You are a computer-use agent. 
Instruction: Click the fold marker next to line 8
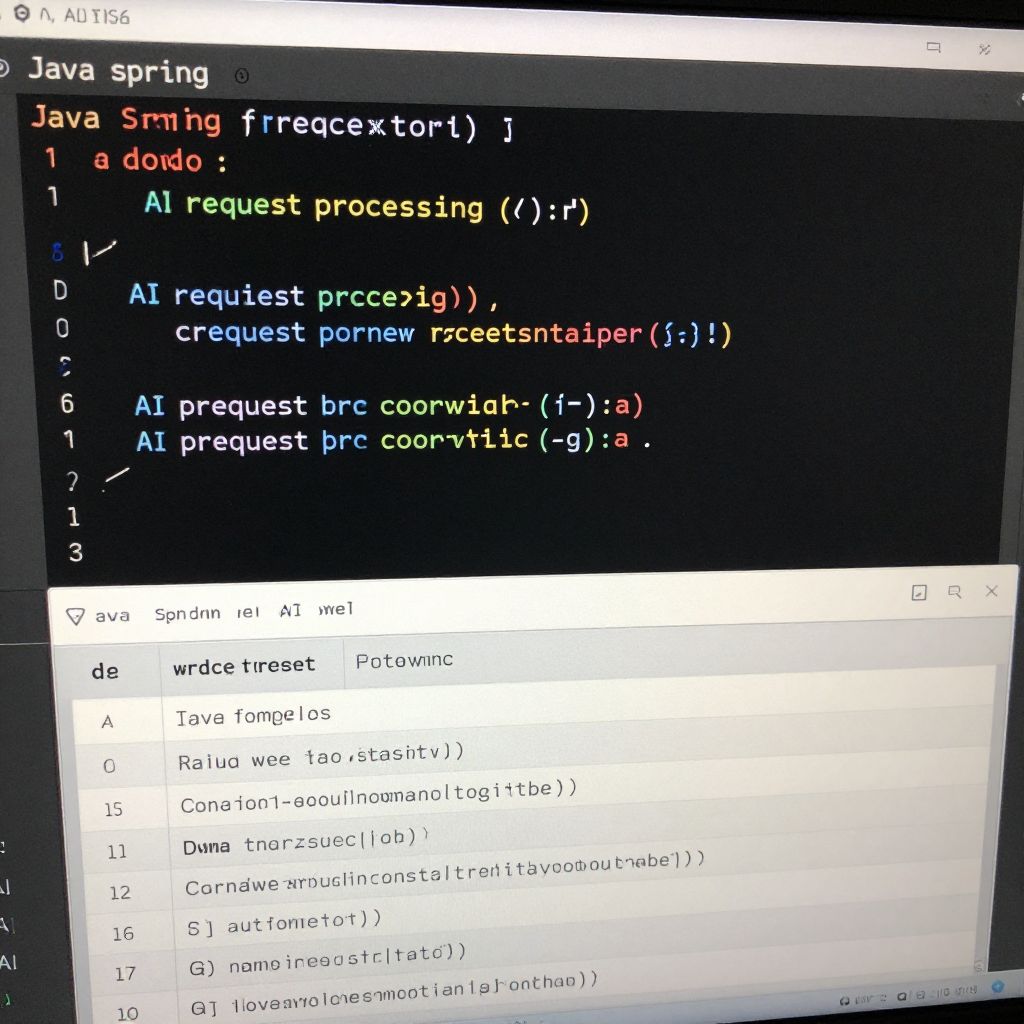tap(99, 251)
